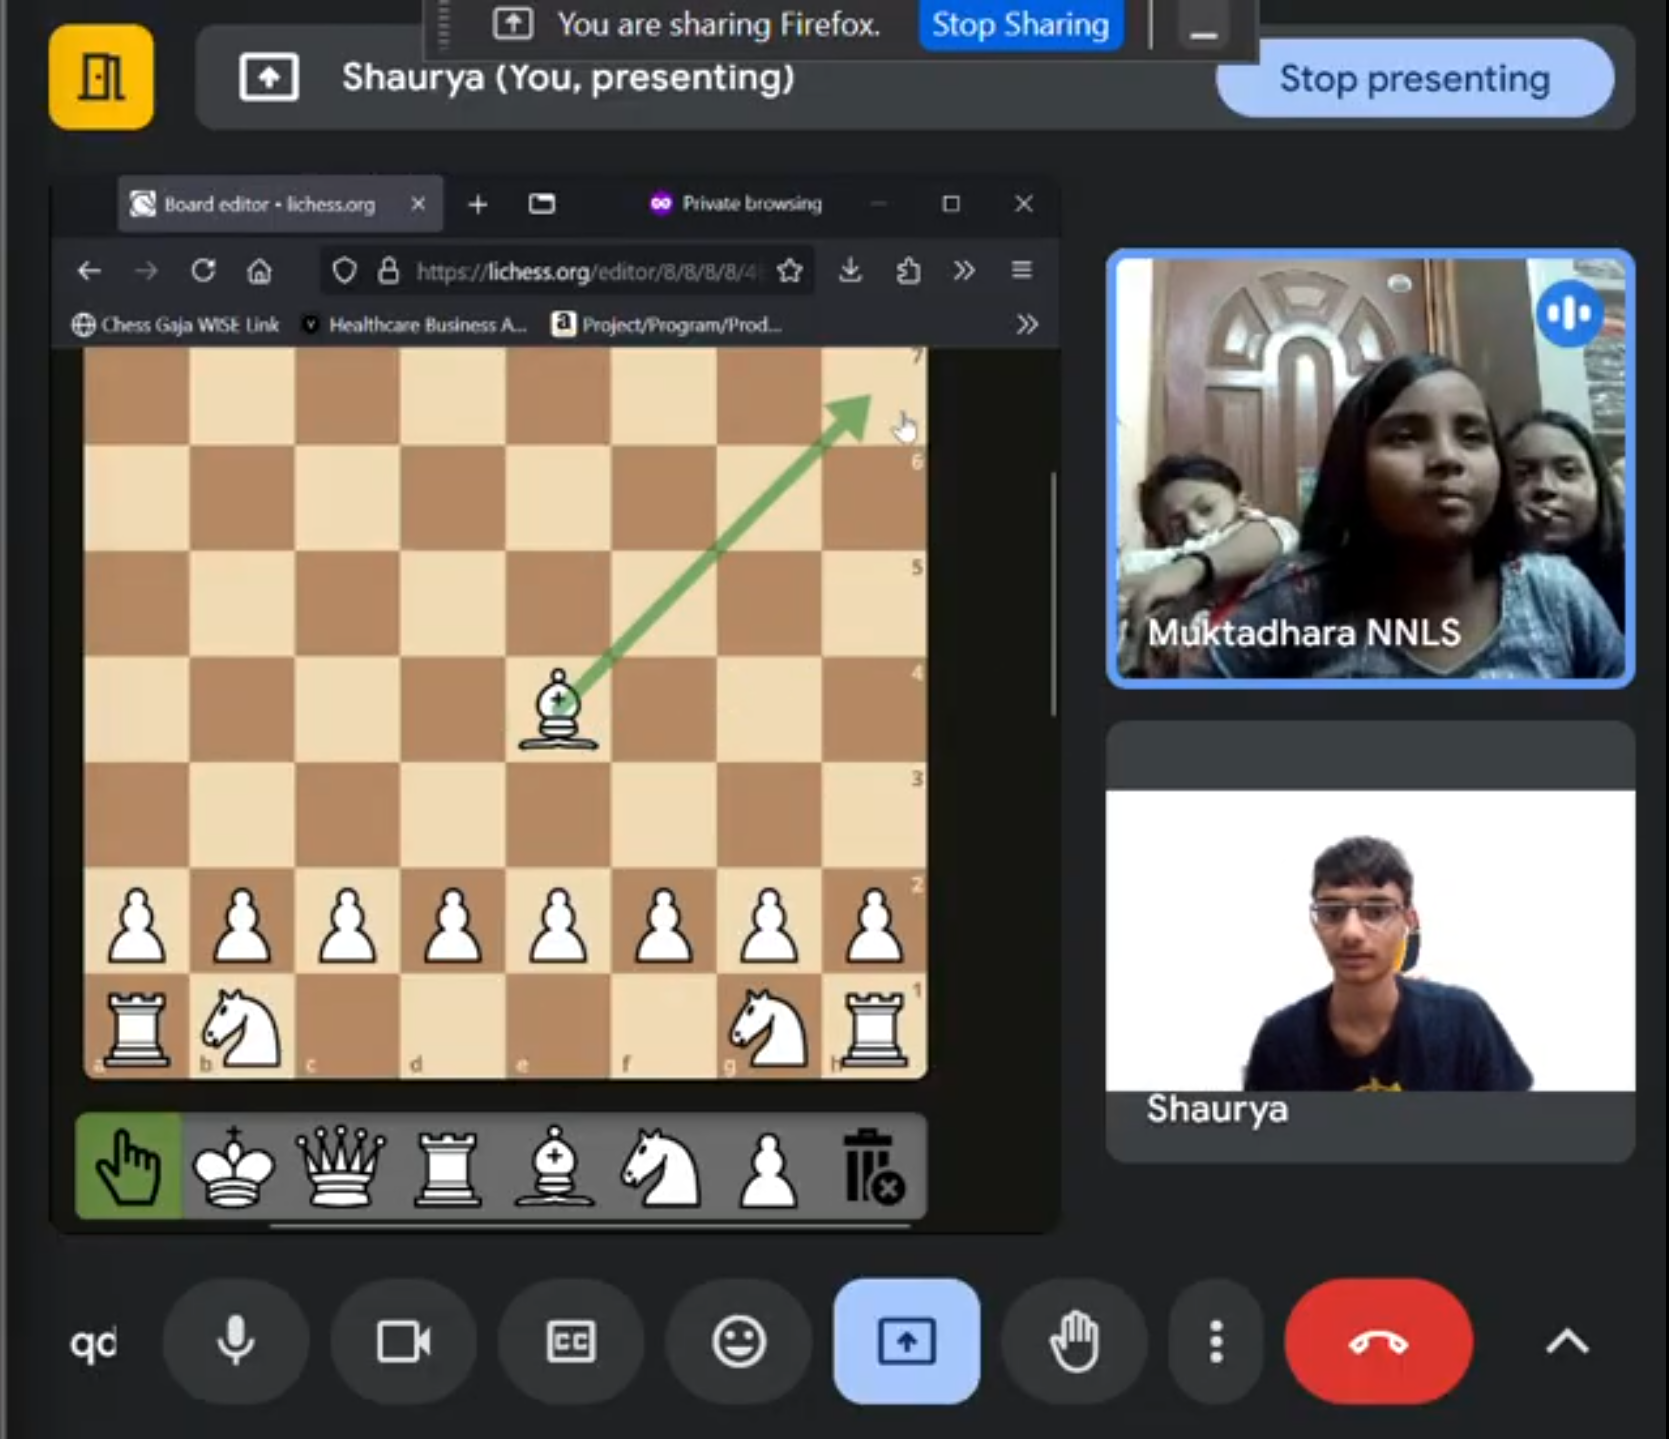
Task: Show more bookmarks with the double chevron
Action: click(x=1026, y=324)
